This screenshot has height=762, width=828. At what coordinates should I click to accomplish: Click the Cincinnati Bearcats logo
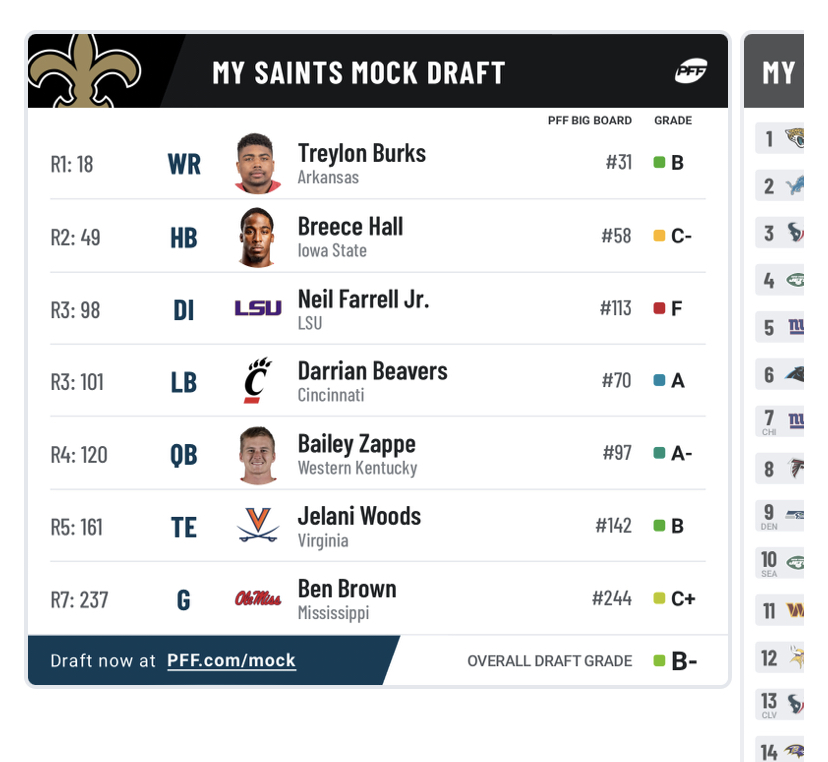(x=258, y=380)
